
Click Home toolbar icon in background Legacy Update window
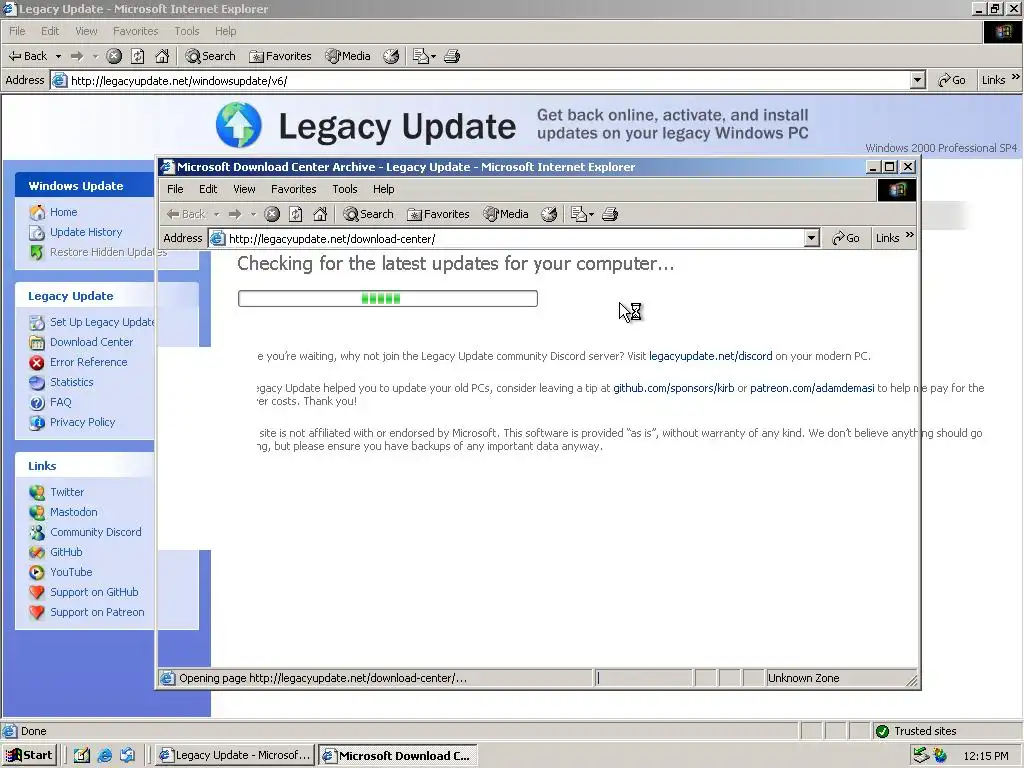coord(162,56)
